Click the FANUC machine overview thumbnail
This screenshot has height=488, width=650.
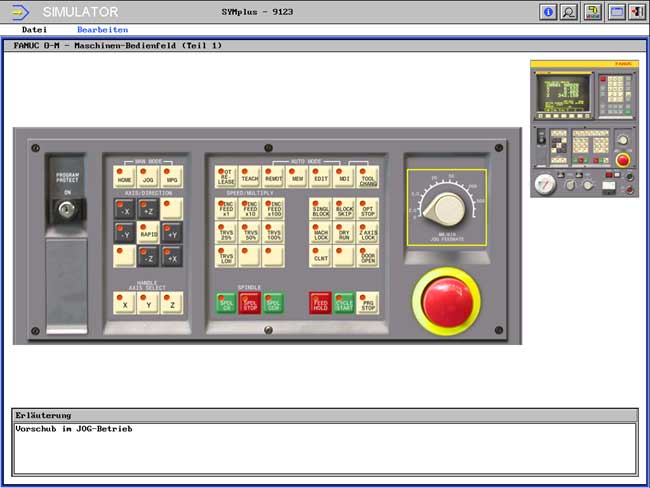[x=584, y=128]
